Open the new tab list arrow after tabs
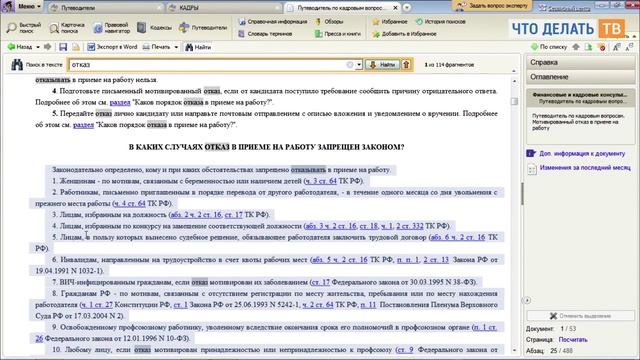 tap(407, 7)
